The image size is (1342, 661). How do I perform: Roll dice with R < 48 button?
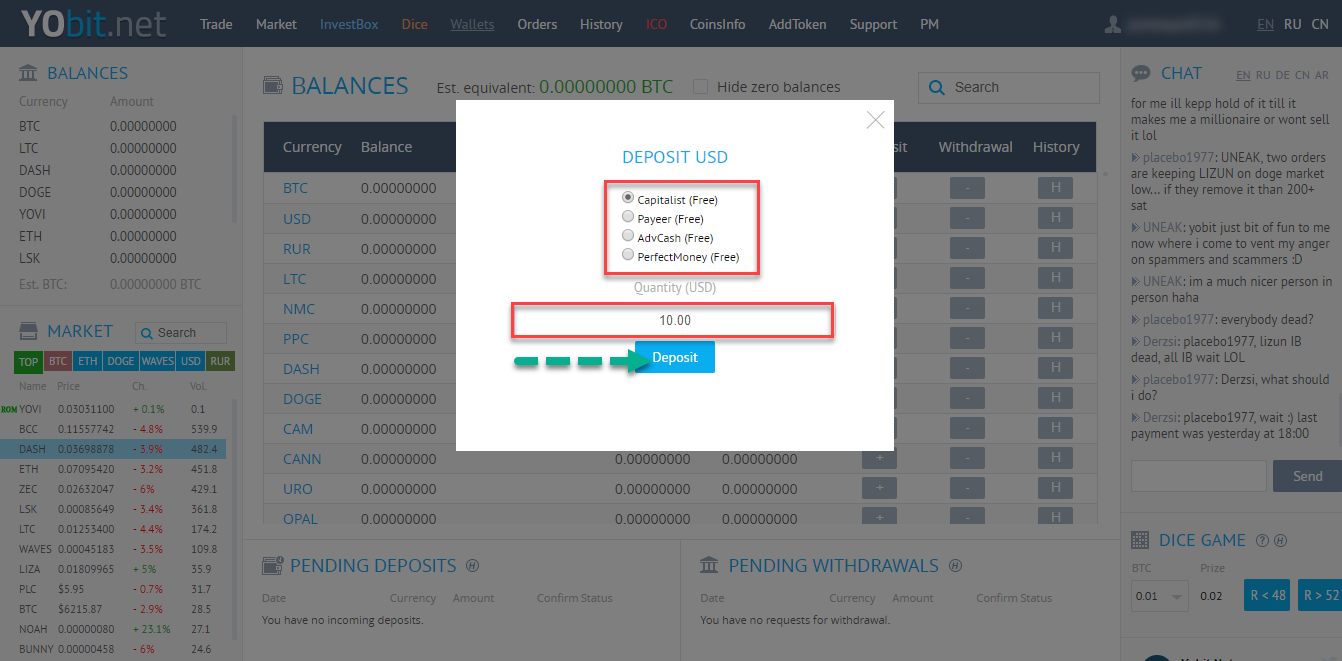click(x=1267, y=595)
